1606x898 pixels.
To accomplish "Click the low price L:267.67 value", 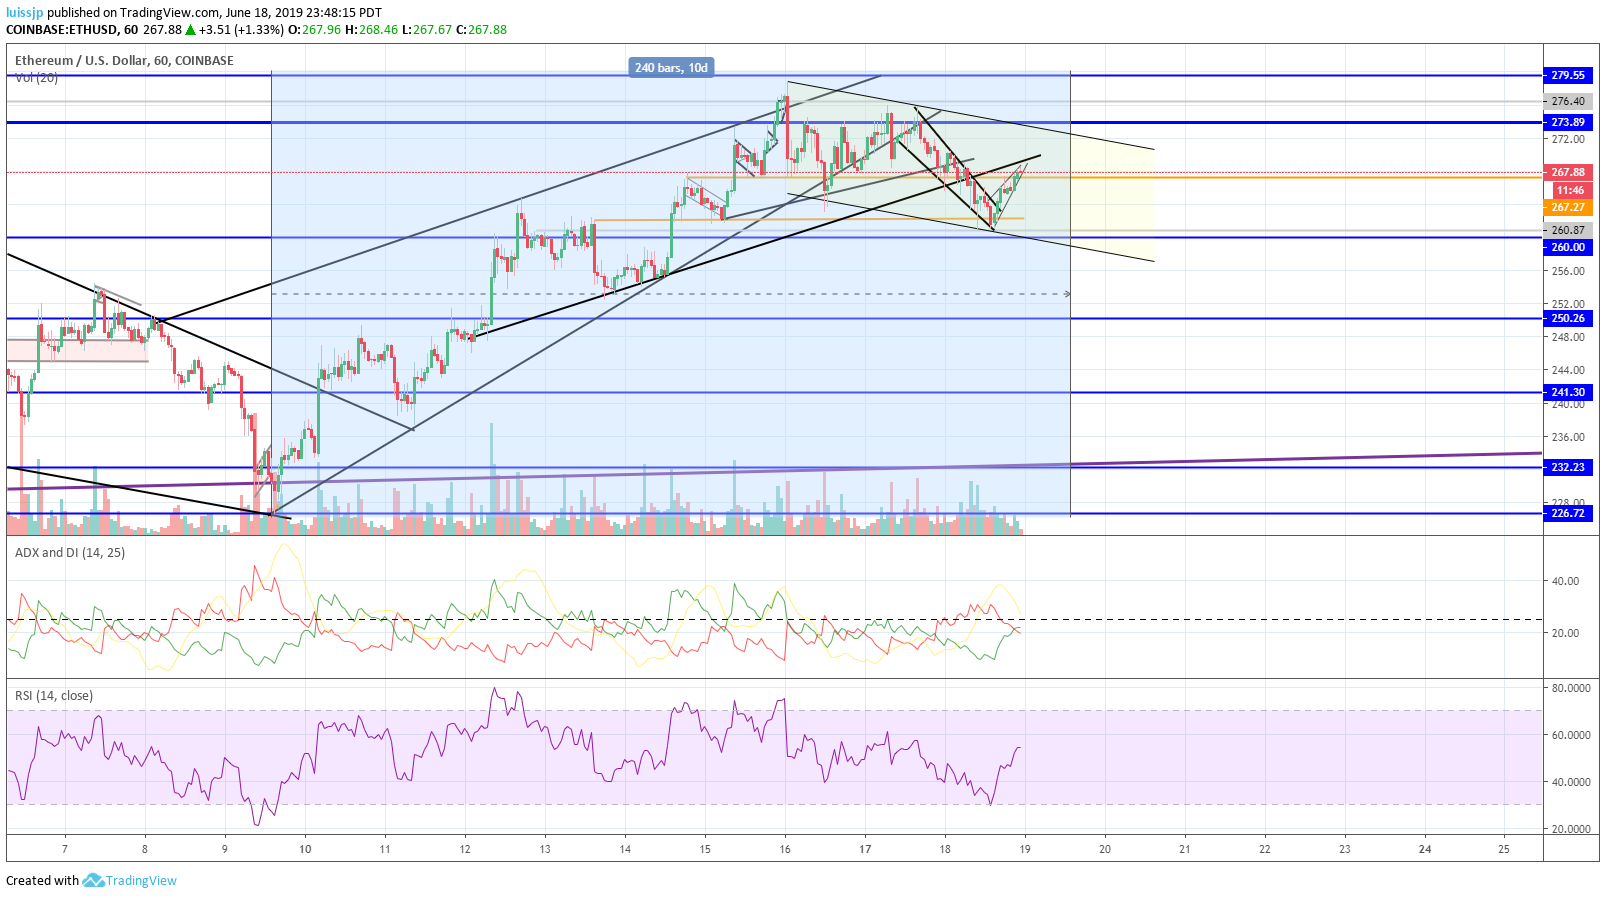I will click(x=426, y=30).
